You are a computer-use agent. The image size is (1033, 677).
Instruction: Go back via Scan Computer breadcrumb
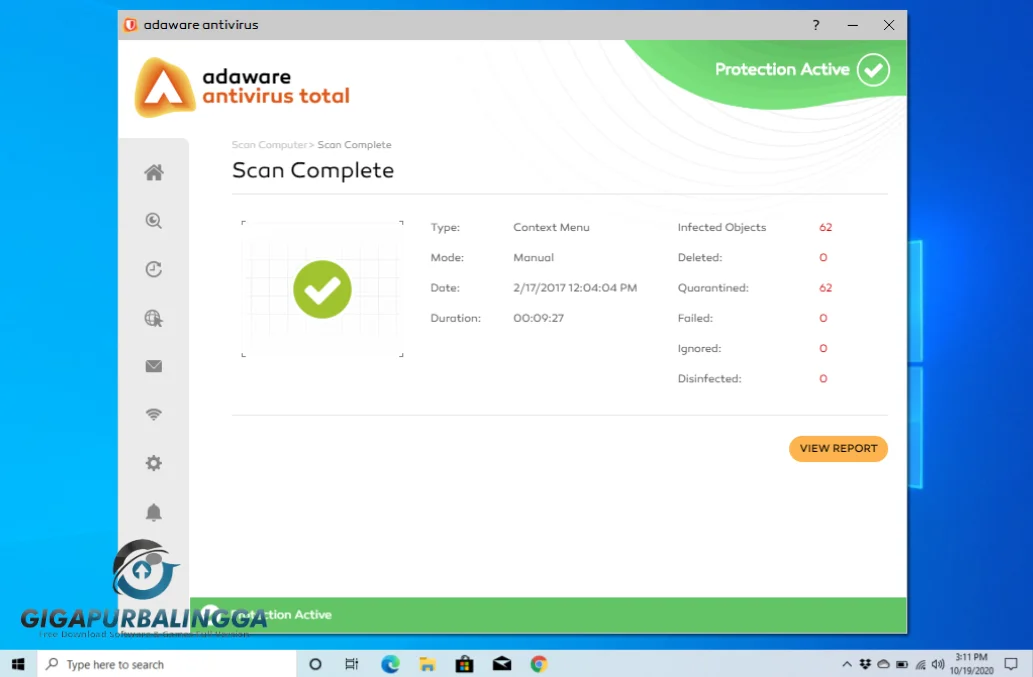coord(269,145)
